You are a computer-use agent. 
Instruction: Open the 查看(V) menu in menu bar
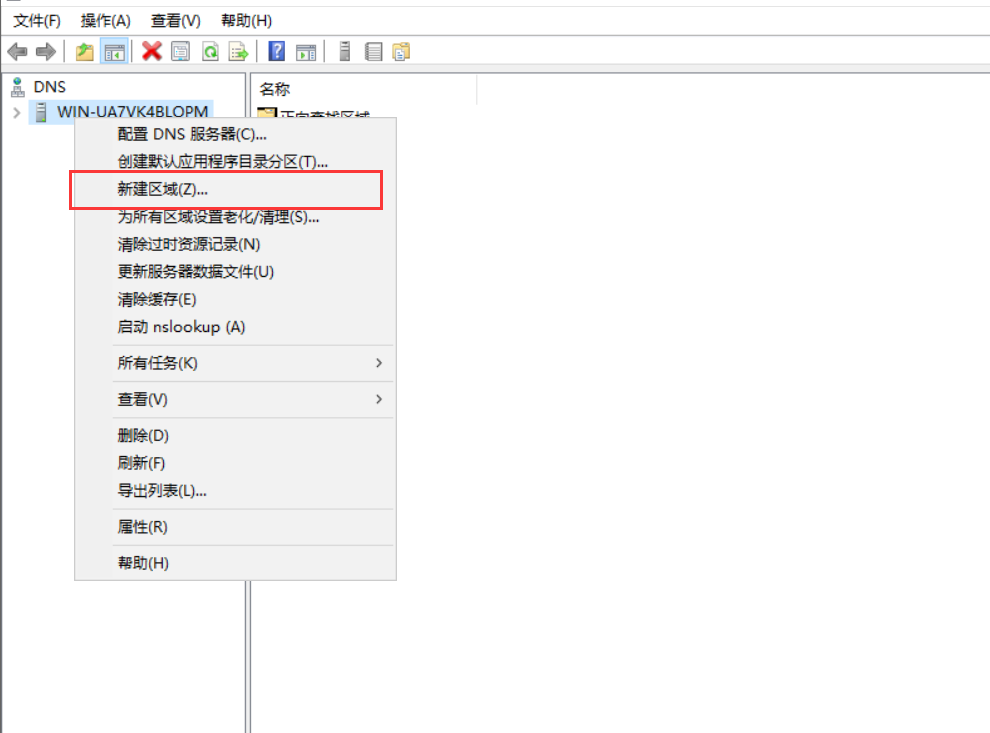tap(176, 21)
